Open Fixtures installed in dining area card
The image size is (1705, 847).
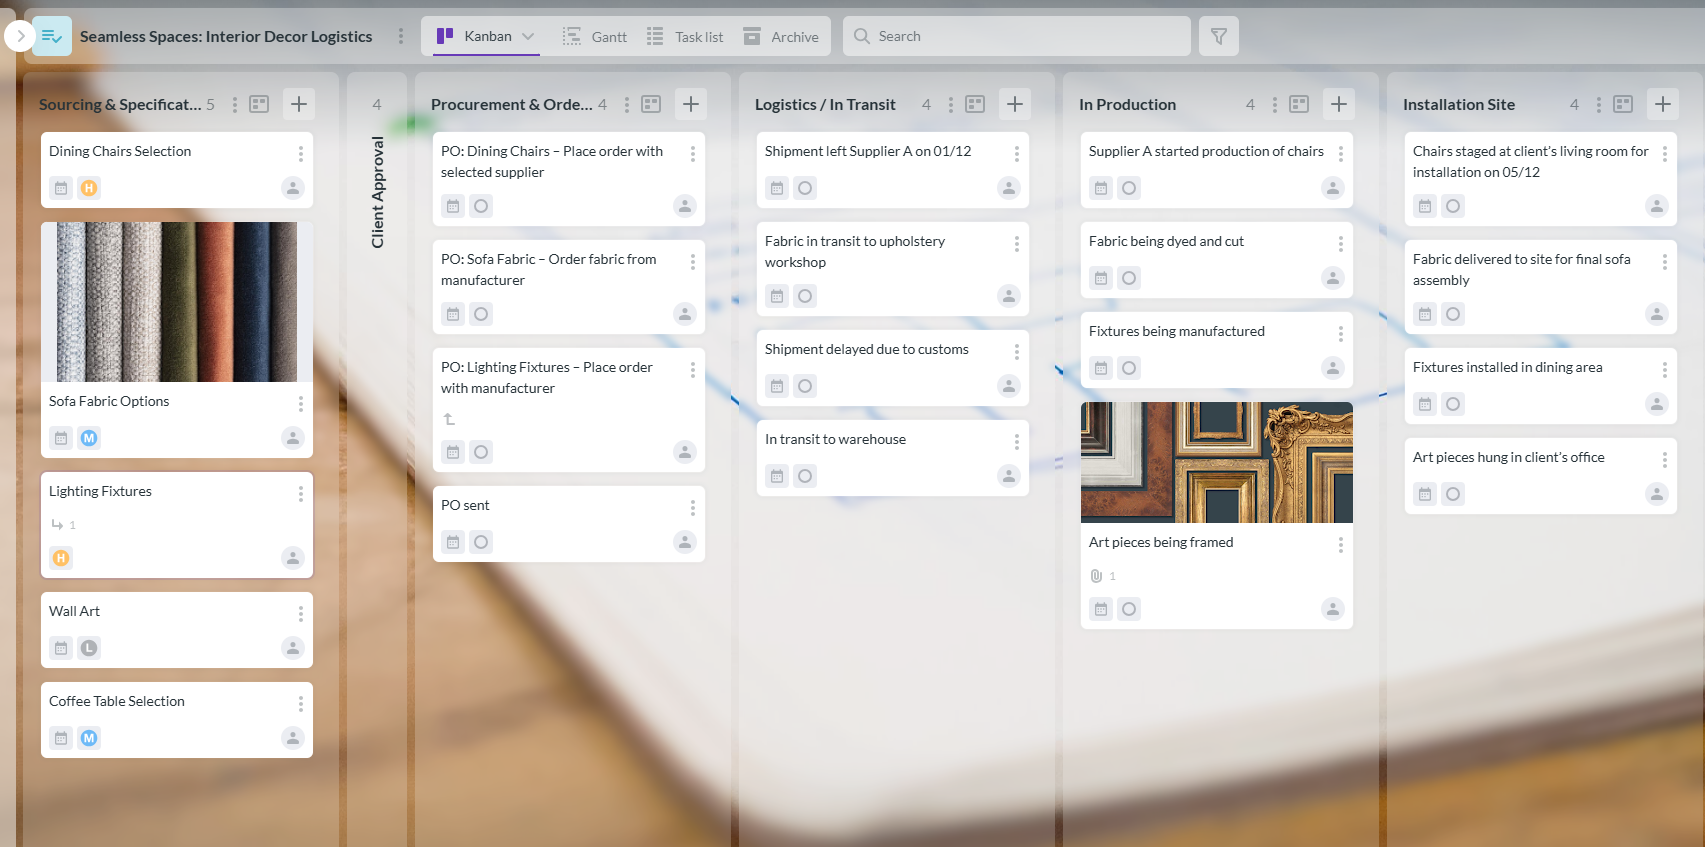click(1541, 386)
